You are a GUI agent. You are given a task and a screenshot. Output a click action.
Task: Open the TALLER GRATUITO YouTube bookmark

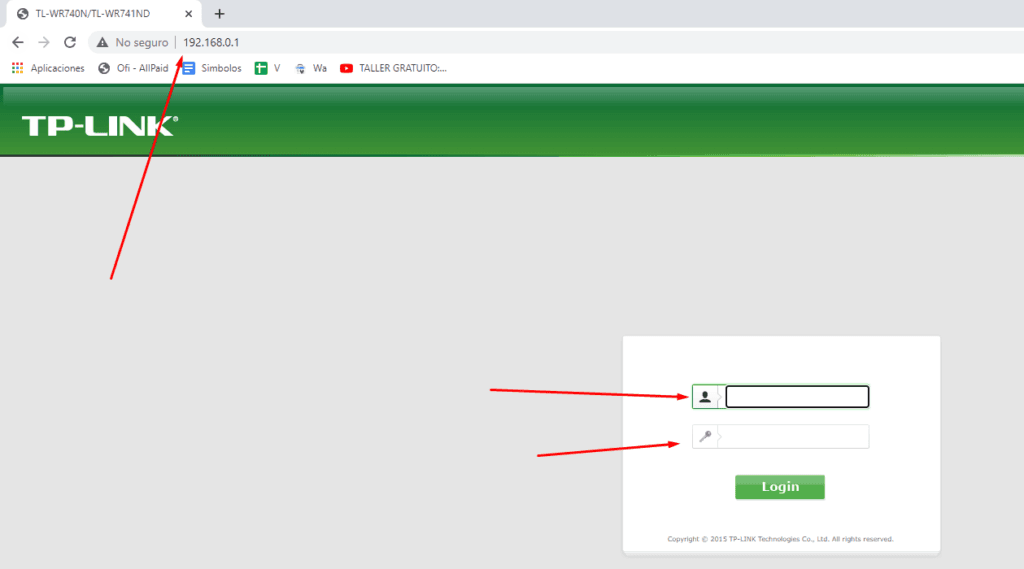click(393, 68)
